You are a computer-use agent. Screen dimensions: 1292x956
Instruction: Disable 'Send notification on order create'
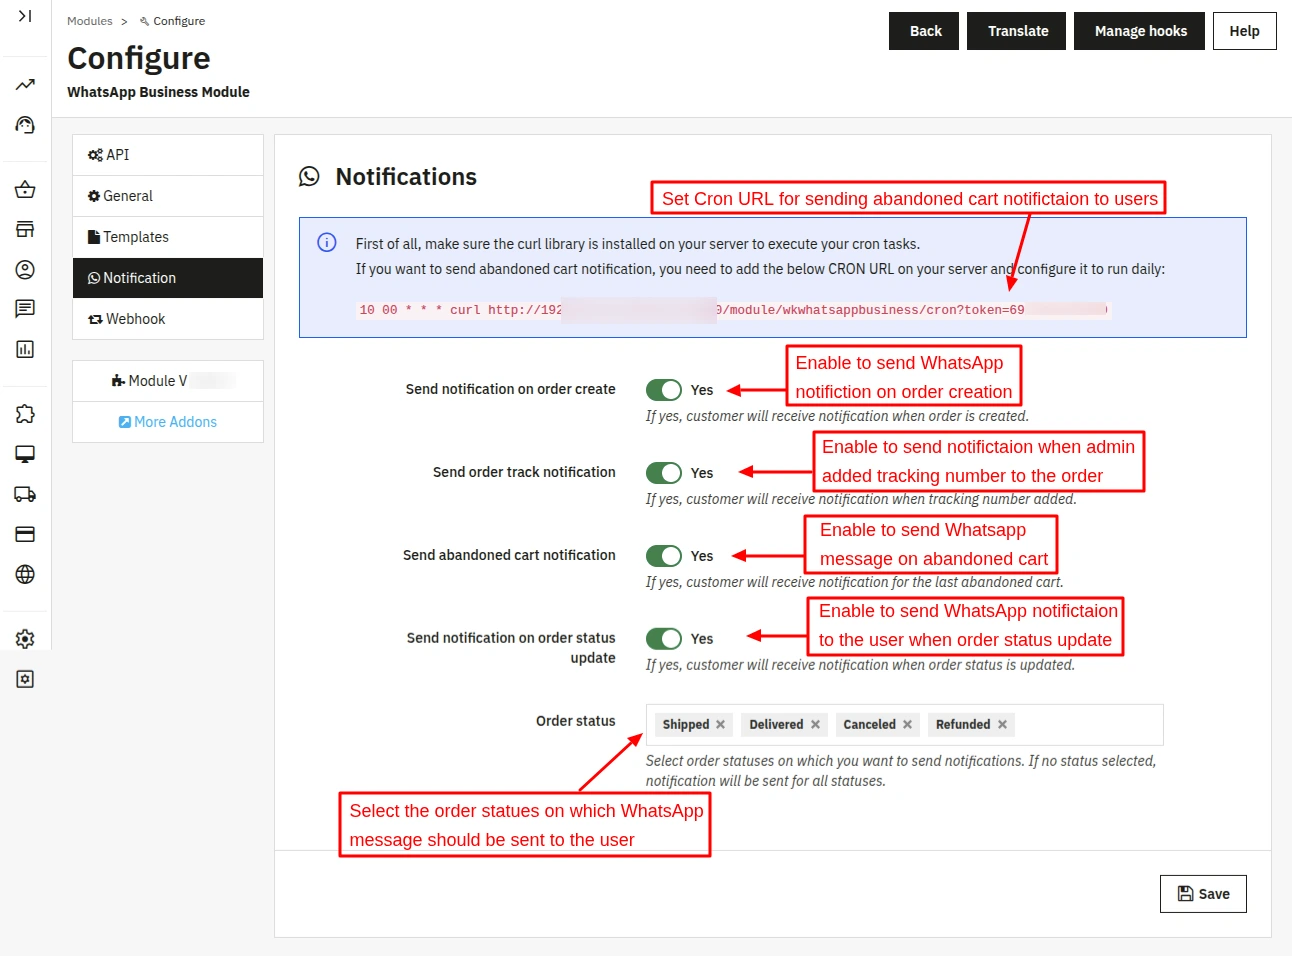pos(664,390)
